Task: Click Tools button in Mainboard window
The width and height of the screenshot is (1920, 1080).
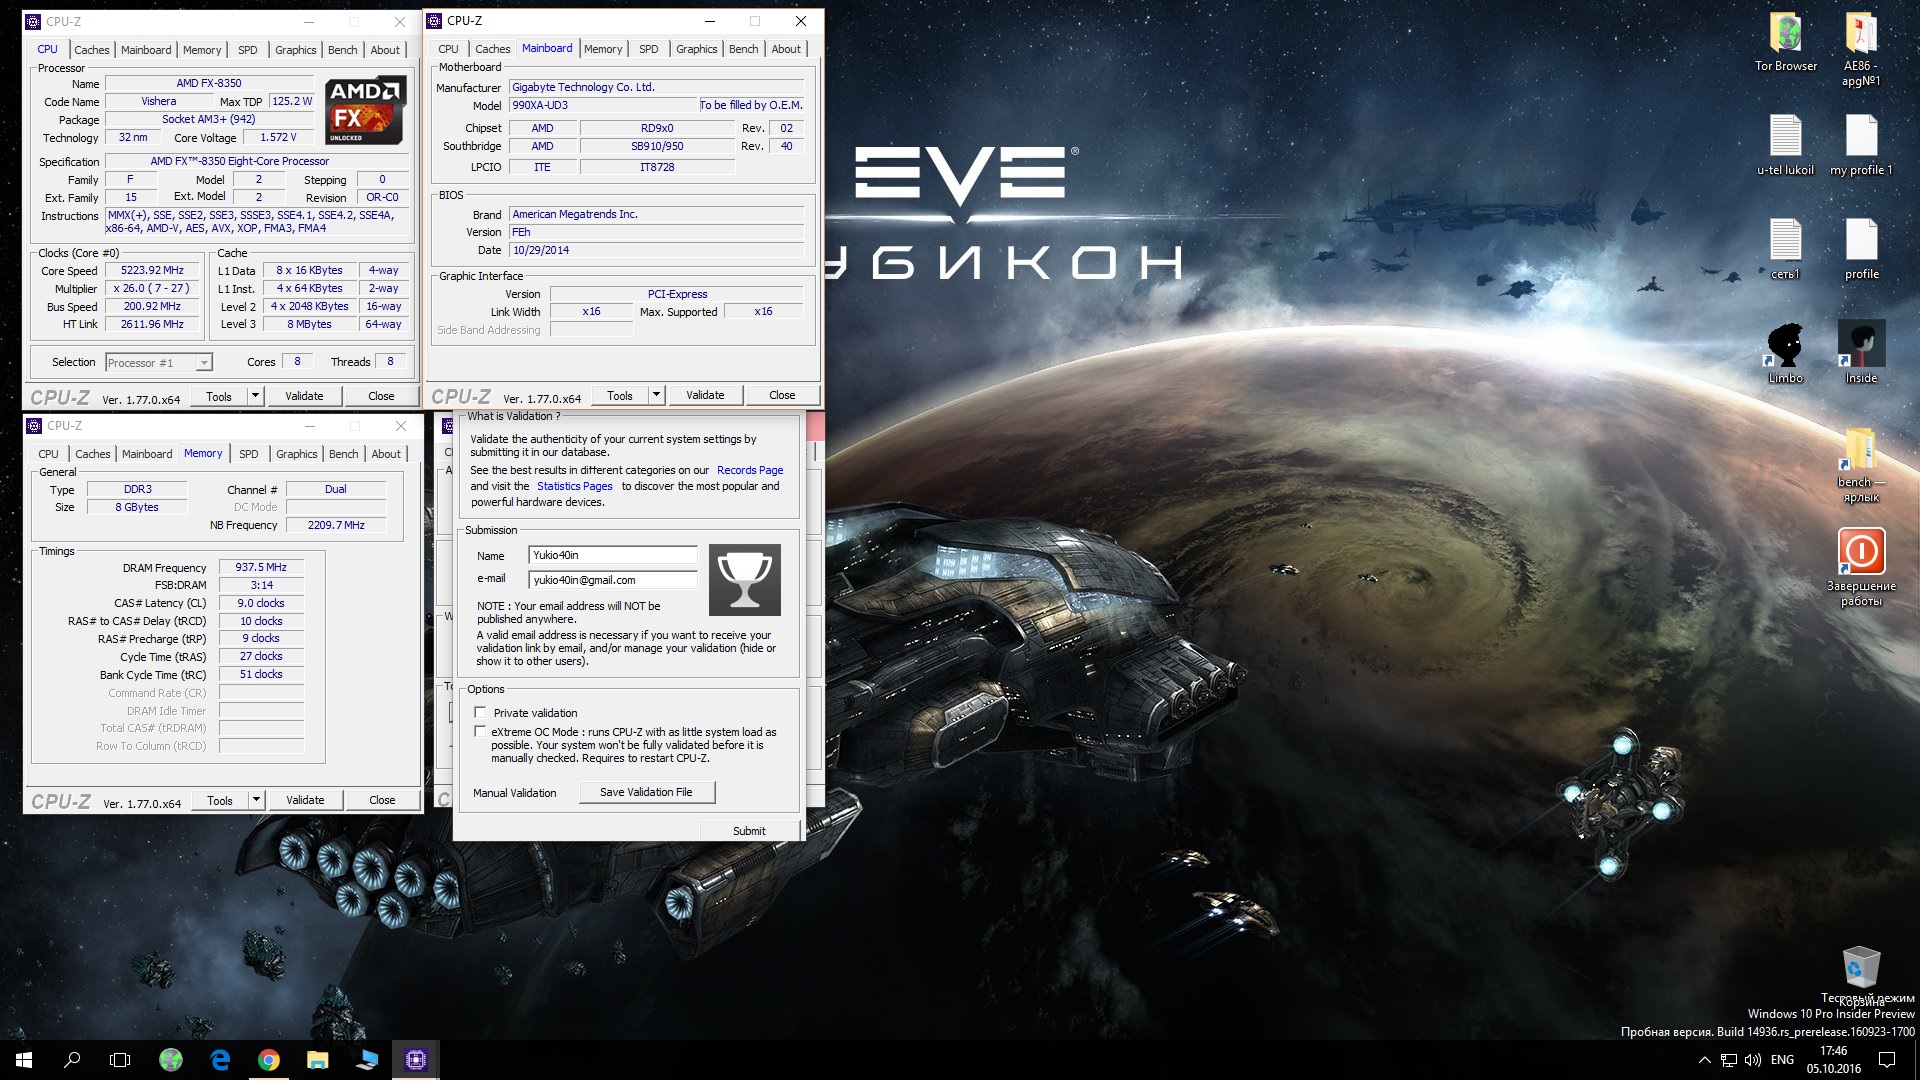Action: click(620, 395)
